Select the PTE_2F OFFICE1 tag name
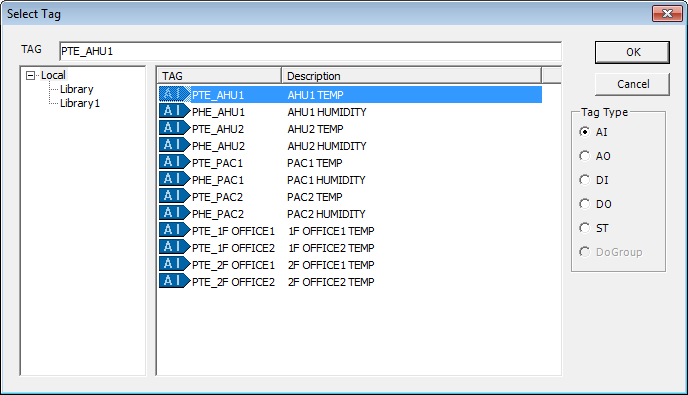688x395 pixels. coord(233,265)
